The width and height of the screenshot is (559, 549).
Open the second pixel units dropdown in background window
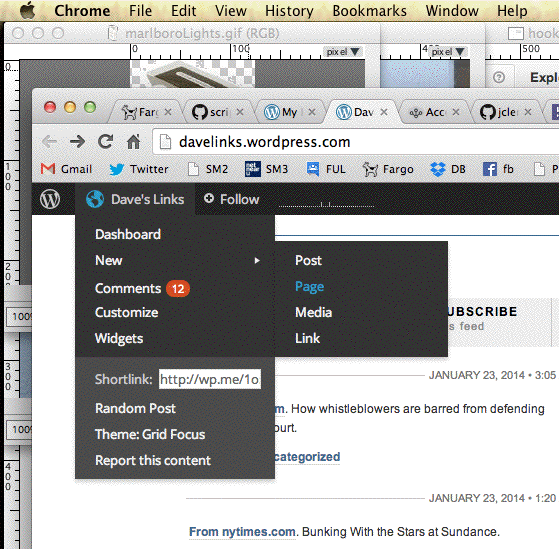448,52
